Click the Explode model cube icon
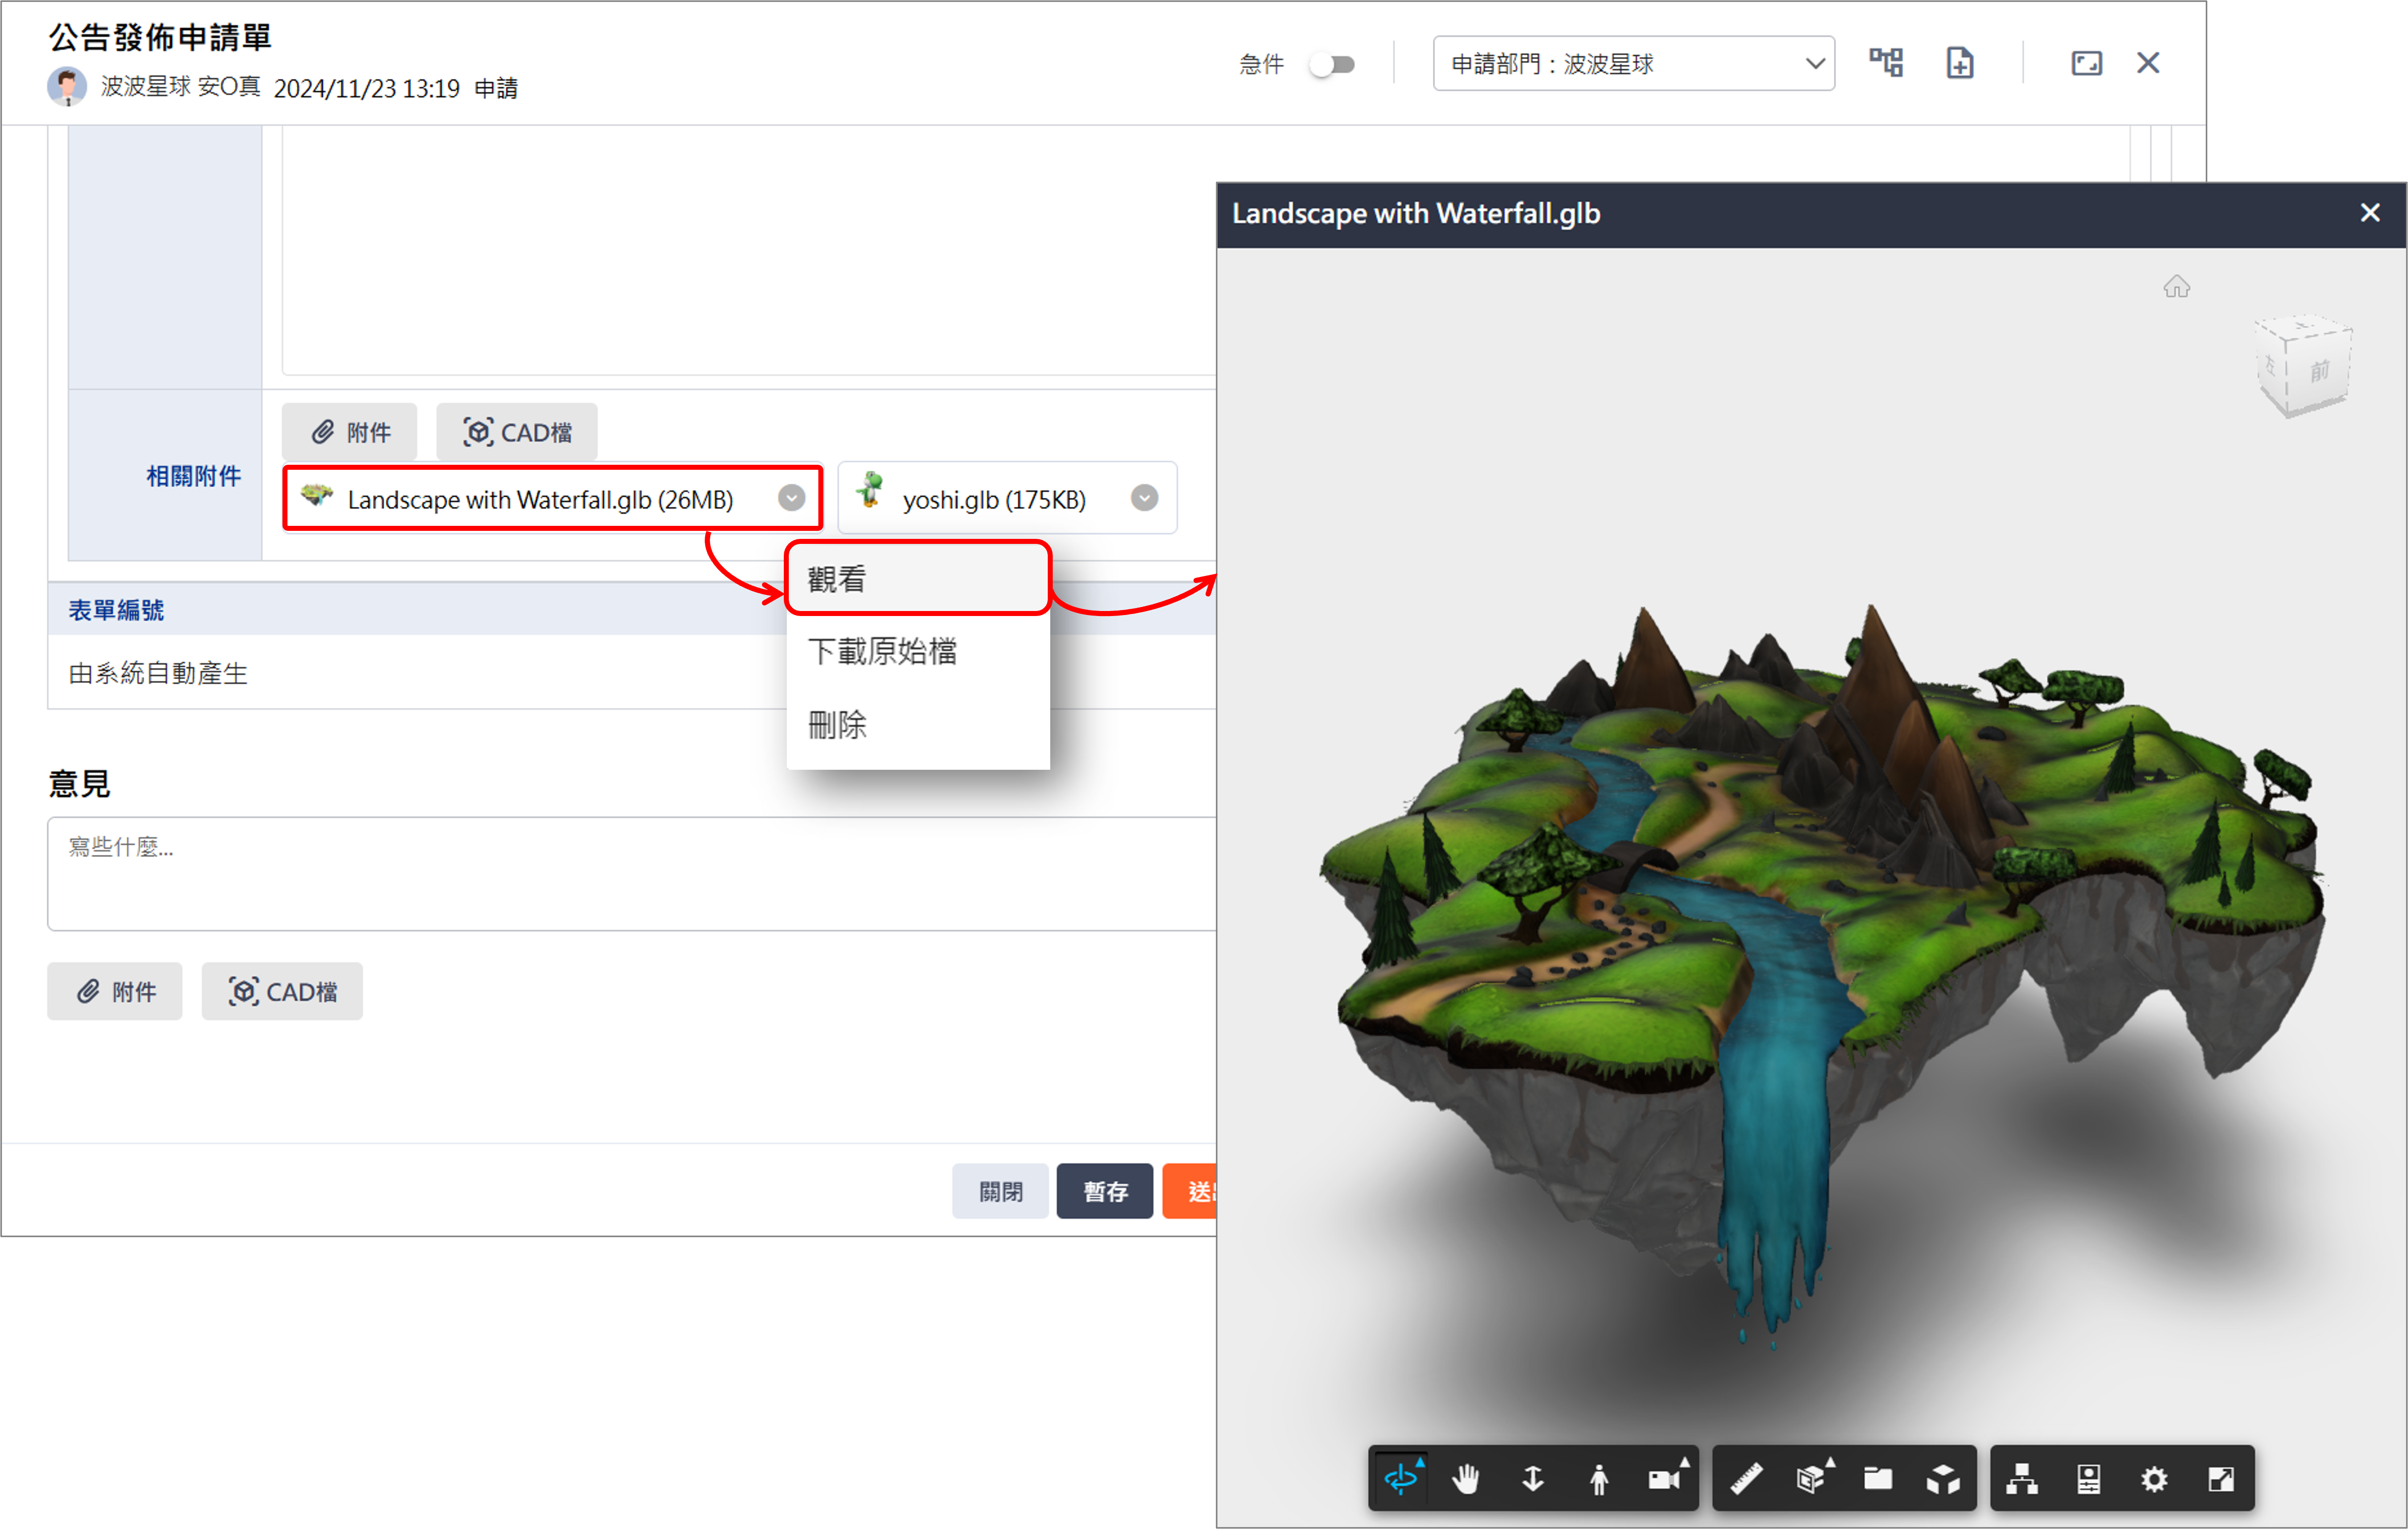Viewport: 2408px width, 1529px height. click(x=1943, y=1478)
